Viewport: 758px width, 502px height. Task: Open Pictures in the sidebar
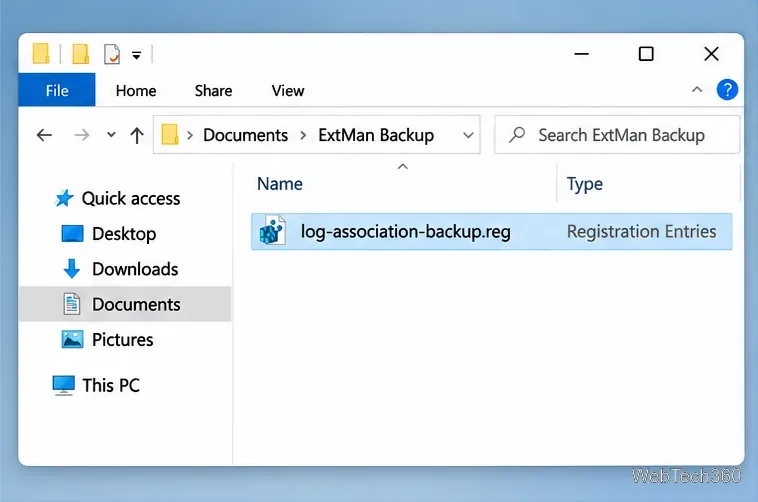122,340
